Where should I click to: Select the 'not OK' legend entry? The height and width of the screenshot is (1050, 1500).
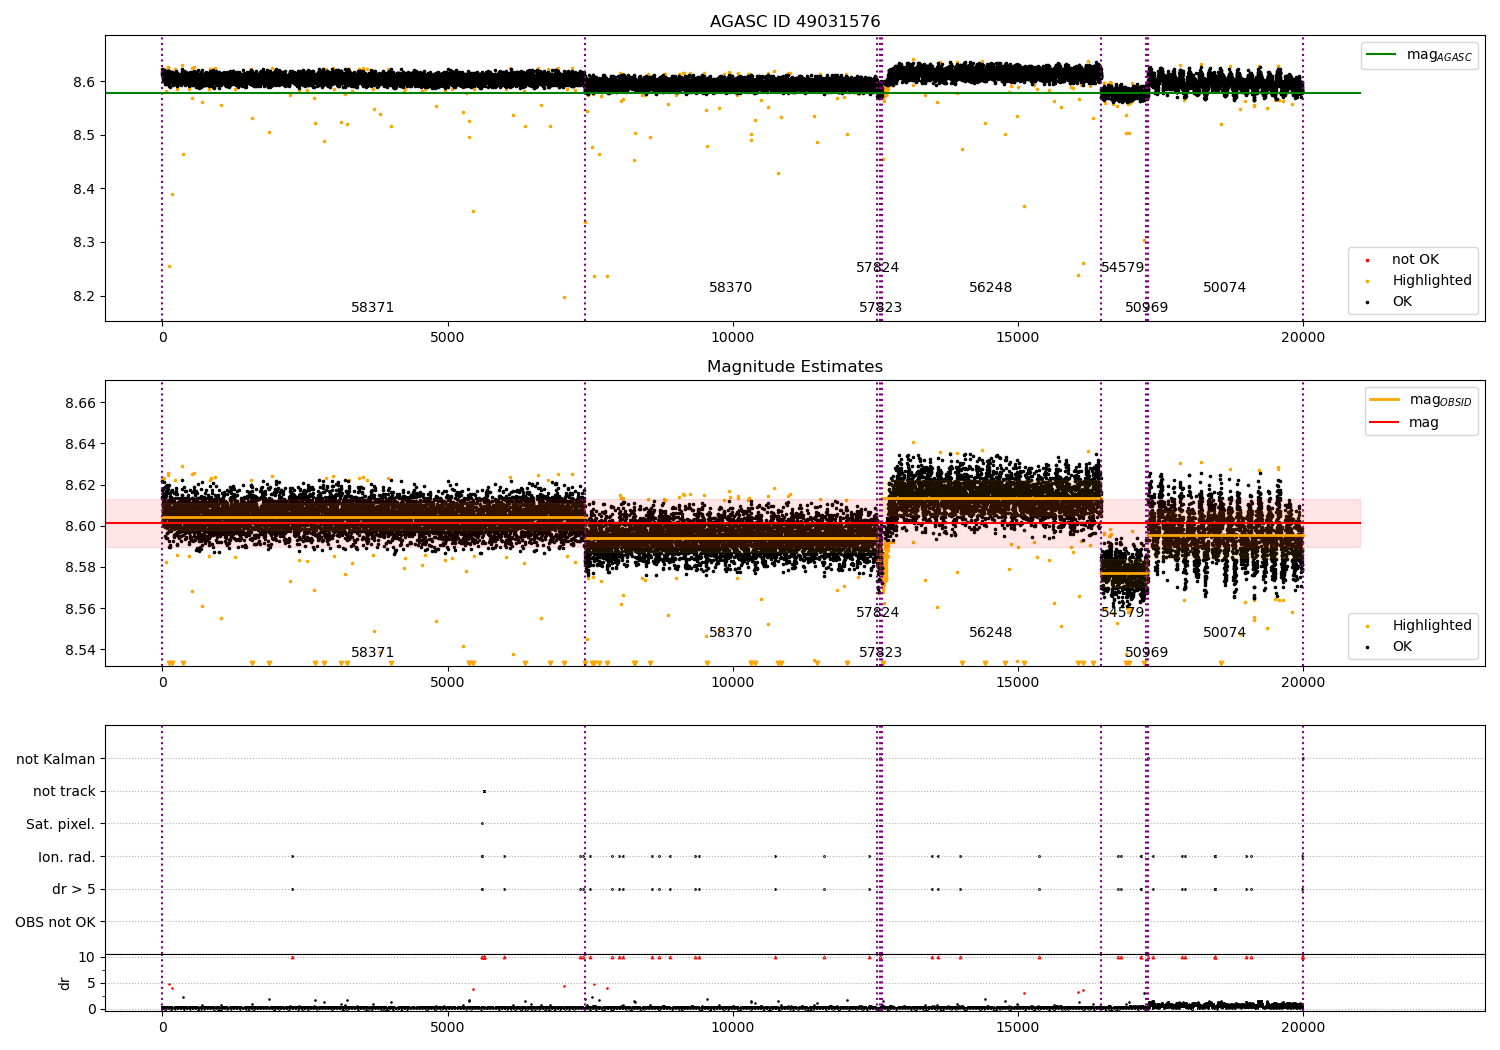(1404, 260)
